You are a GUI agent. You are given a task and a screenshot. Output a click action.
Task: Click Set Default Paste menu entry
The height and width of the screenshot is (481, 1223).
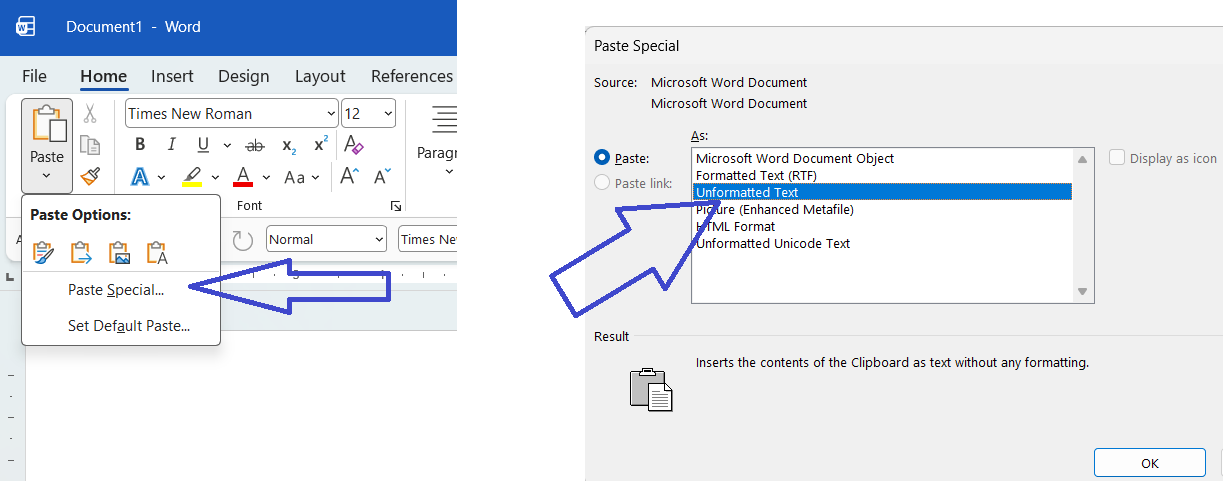point(129,325)
